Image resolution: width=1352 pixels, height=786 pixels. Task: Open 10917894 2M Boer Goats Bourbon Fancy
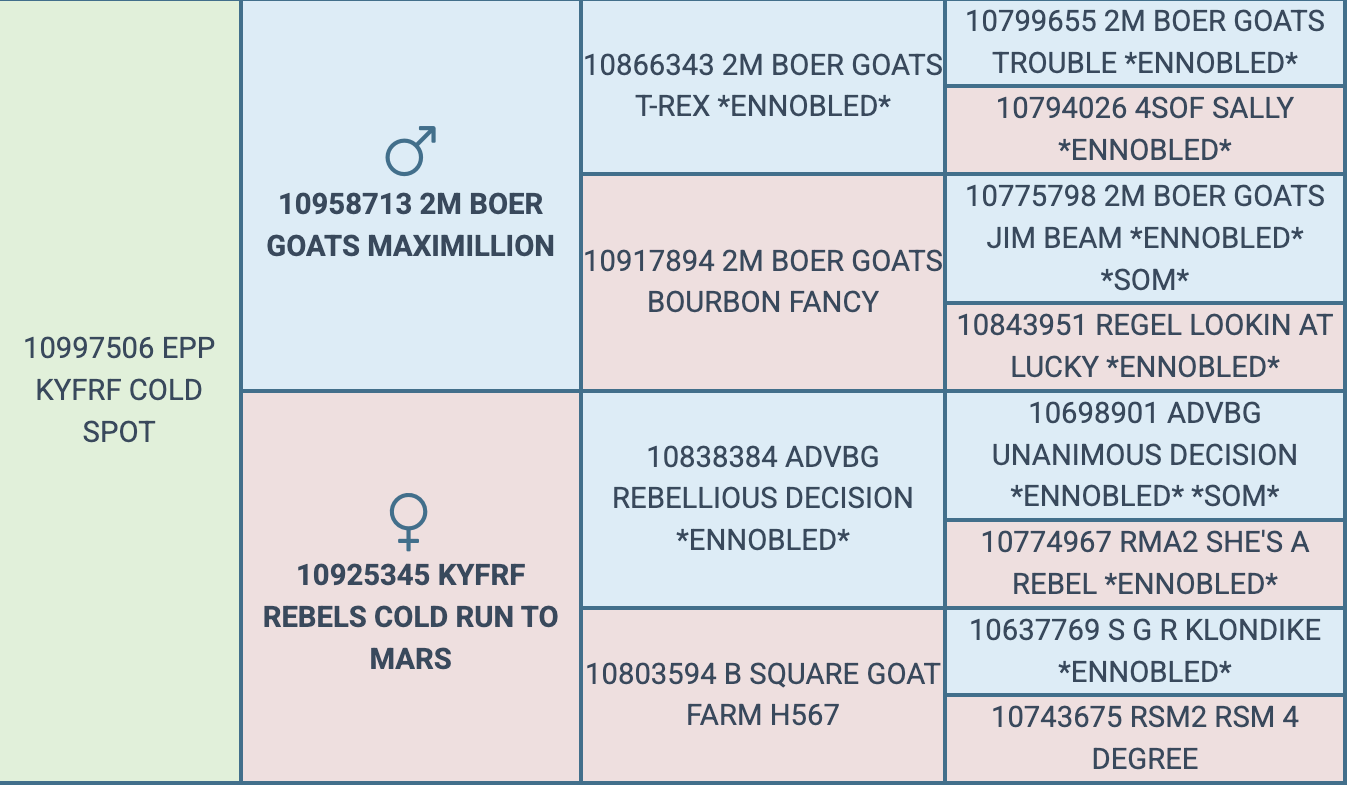coord(763,281)
